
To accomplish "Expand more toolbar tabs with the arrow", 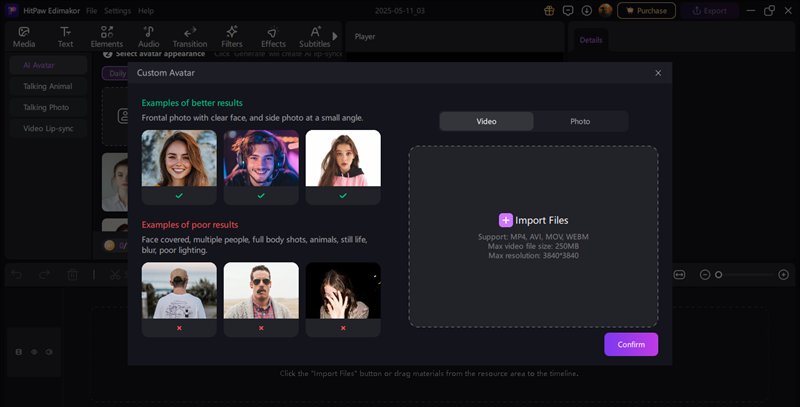I will point(335,36).
